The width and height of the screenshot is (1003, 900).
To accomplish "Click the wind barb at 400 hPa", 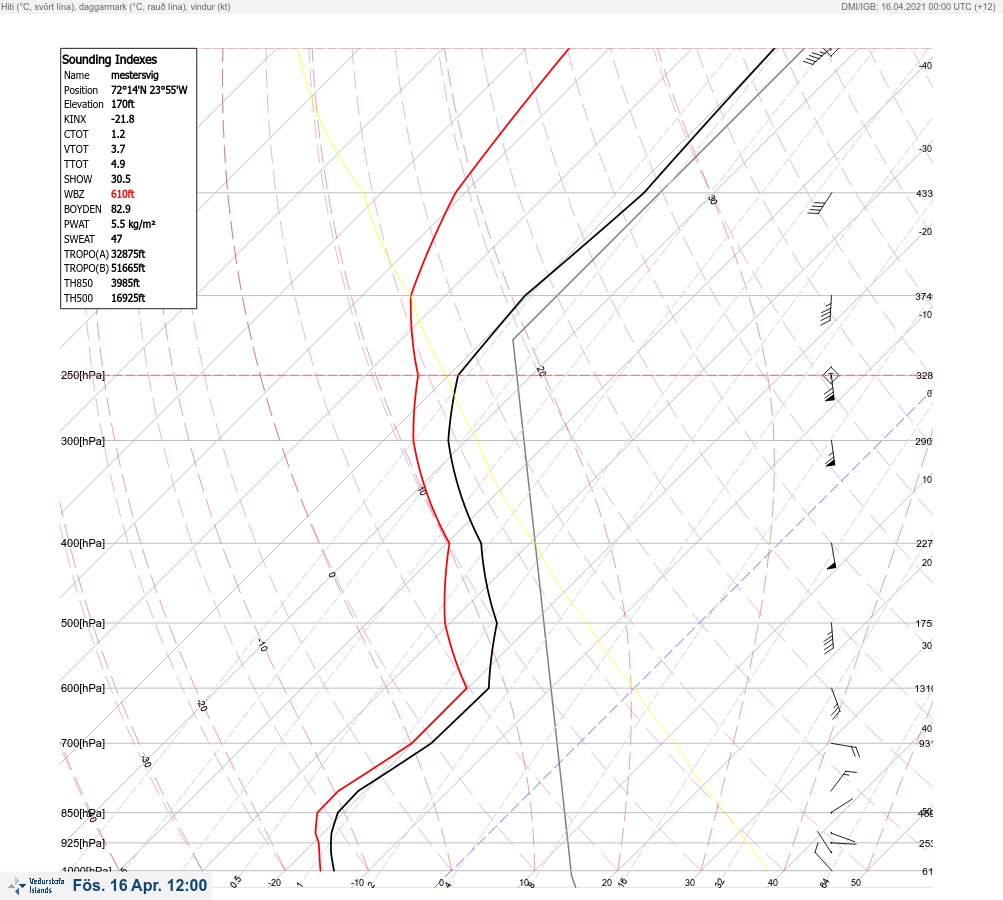I will point(832,556).
